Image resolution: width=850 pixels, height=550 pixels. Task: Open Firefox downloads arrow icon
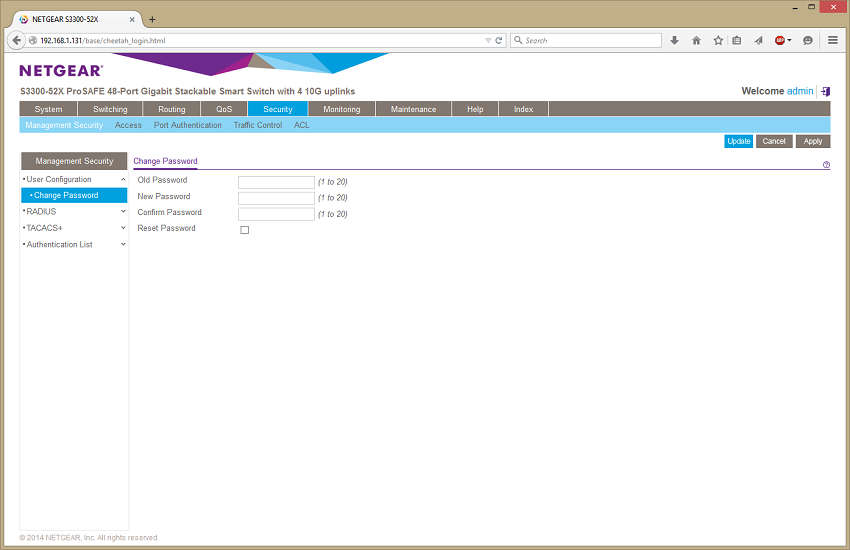pos(674,40)
